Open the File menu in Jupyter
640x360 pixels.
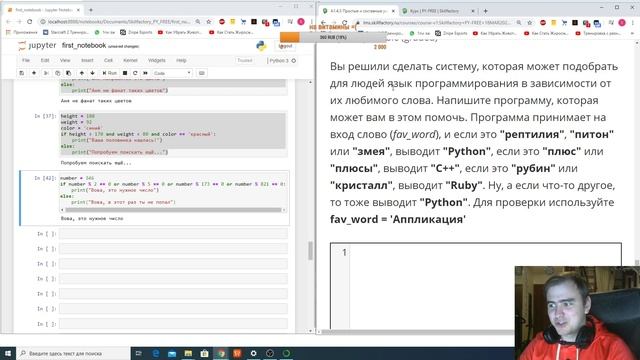pyautogui.click(x=26, y=60)
